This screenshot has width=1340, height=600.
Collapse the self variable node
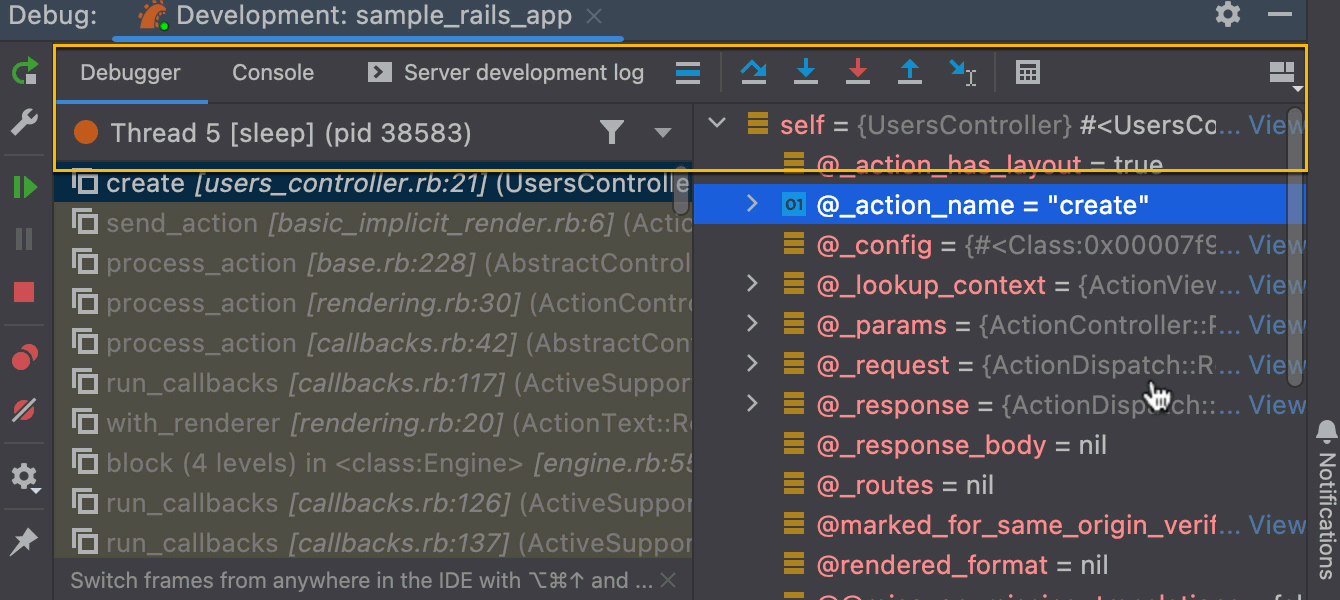pyautogui.click(x=715, y=122)
